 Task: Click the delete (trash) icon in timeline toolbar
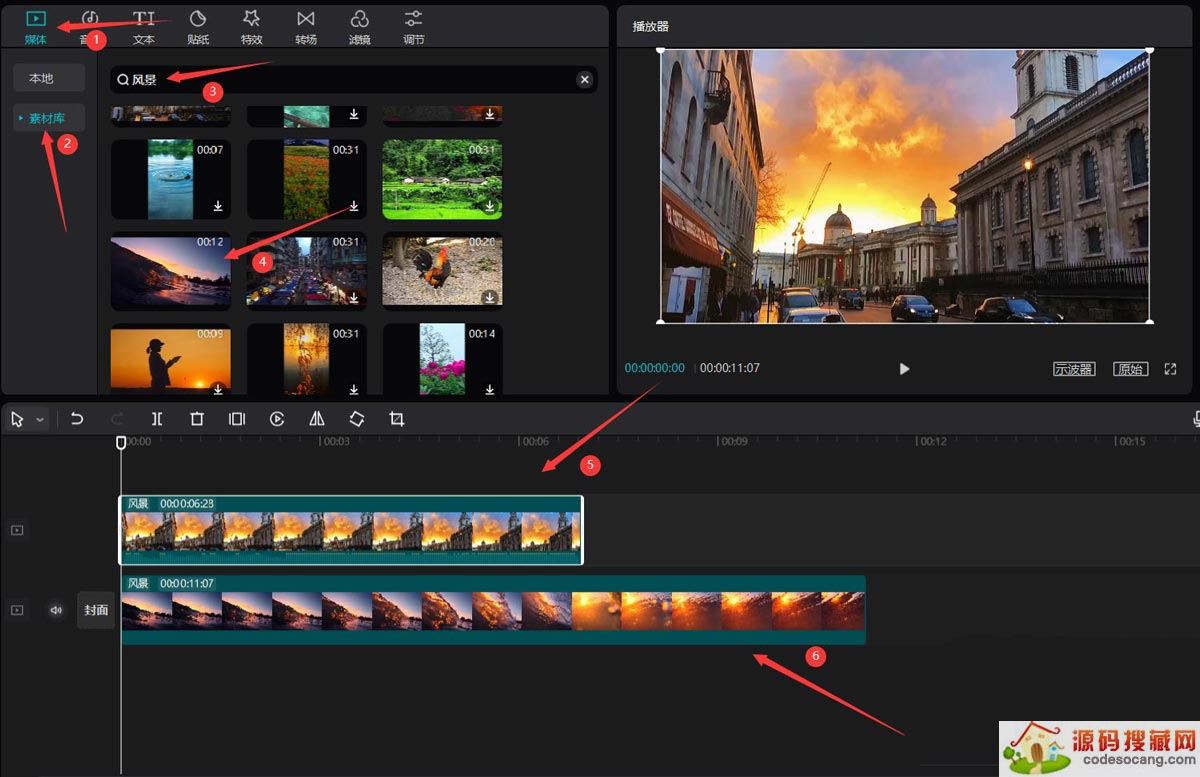(x=197, y=419)
